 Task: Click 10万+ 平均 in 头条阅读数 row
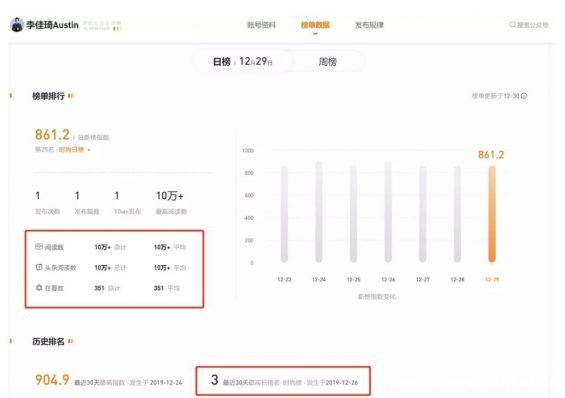pyautogui.click(x=170, y=268)
